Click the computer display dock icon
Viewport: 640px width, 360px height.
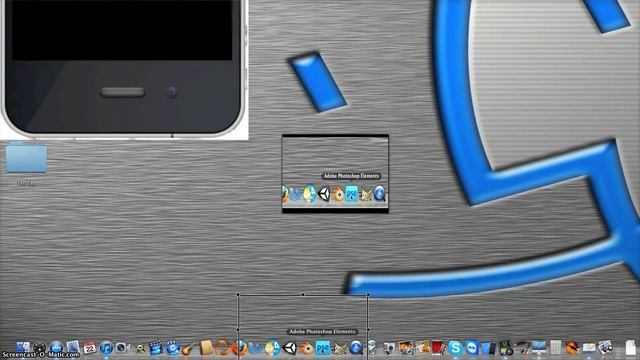539,348
